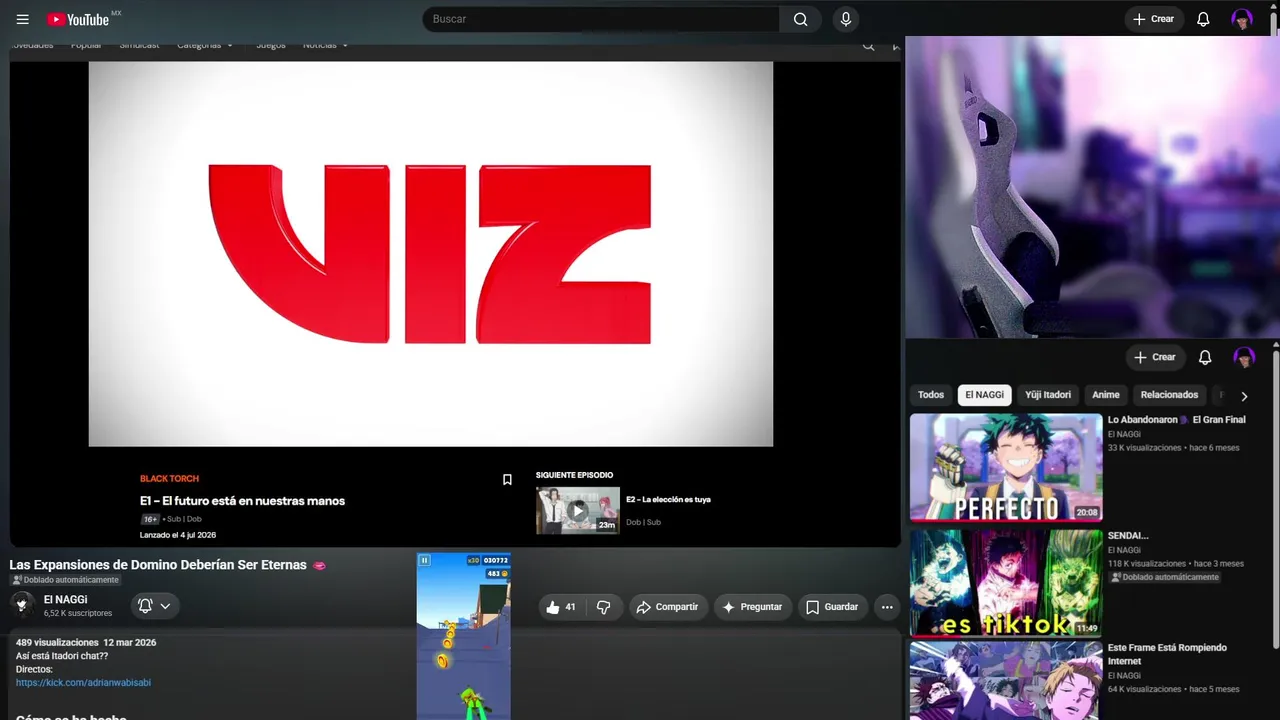Open the more actions ellipsis menu
The height and width of the screenshot is (720, 1280).
[886, 607]
